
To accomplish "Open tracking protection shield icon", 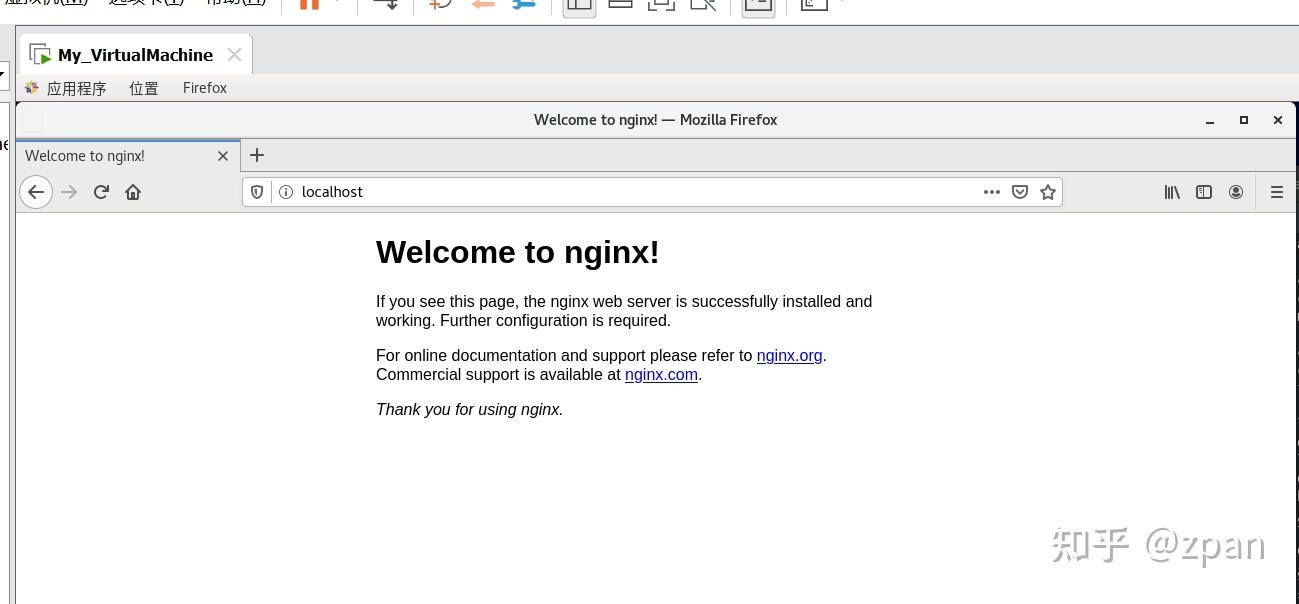I will tap(257, 192).
